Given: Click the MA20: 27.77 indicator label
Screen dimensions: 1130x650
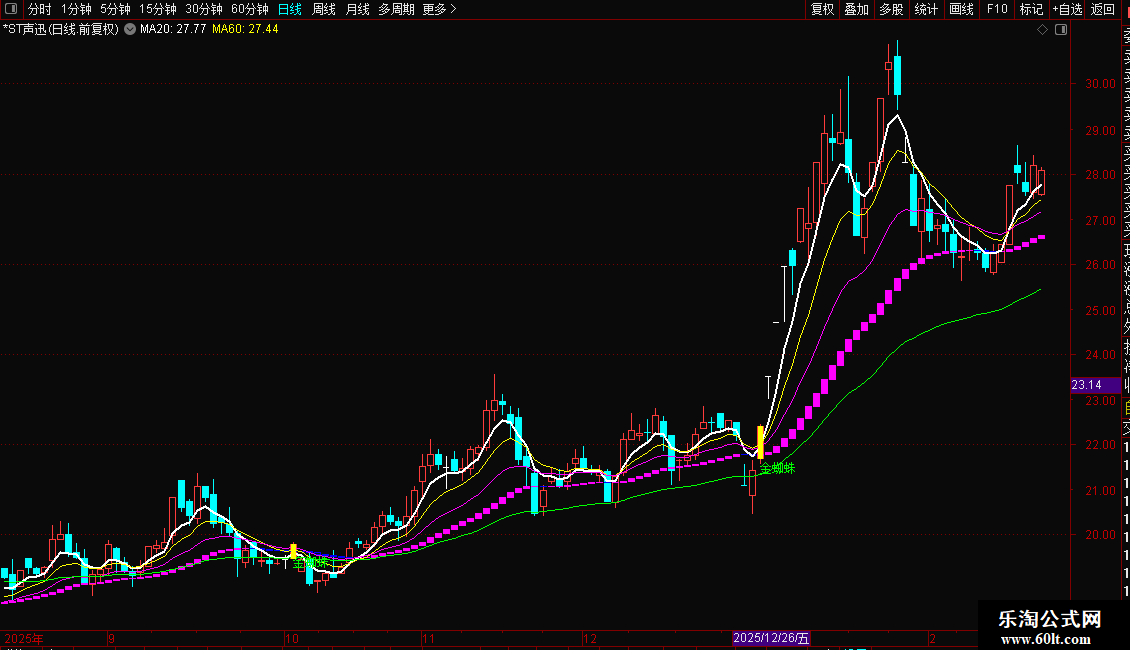Looking at the screenshot, I should point(173,30).
